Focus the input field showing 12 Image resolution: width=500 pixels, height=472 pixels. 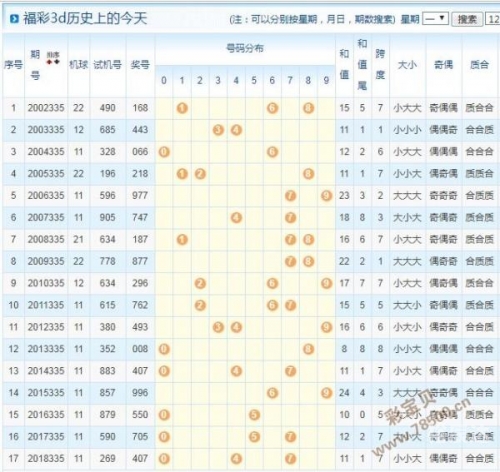[493, 19]
